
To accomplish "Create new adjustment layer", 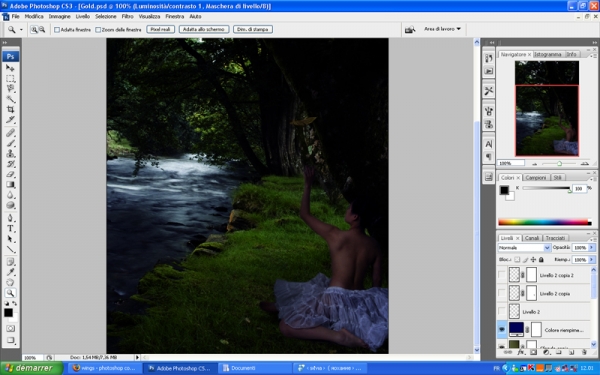I will pos(546,352).
